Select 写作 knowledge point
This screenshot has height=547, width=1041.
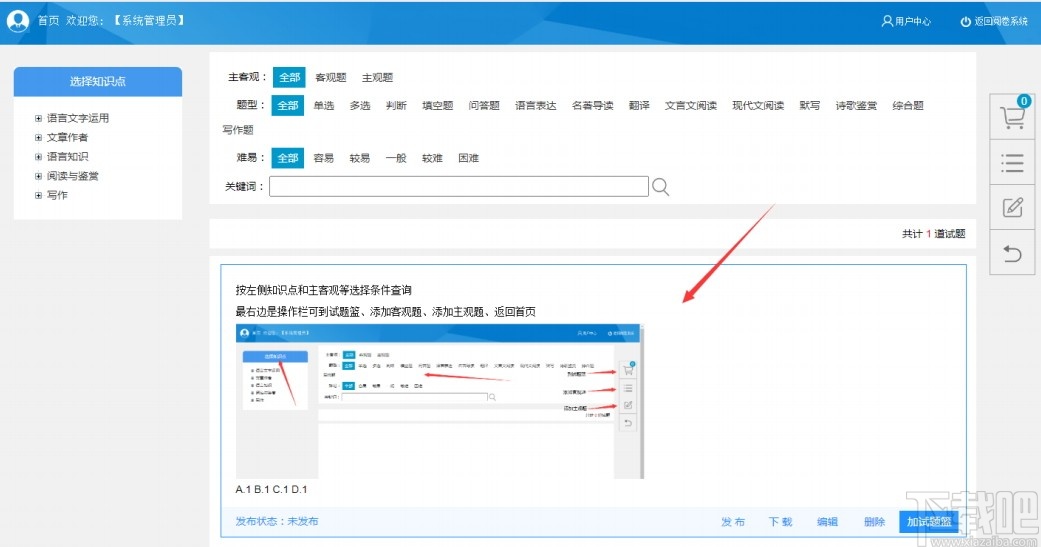[57, 195]
